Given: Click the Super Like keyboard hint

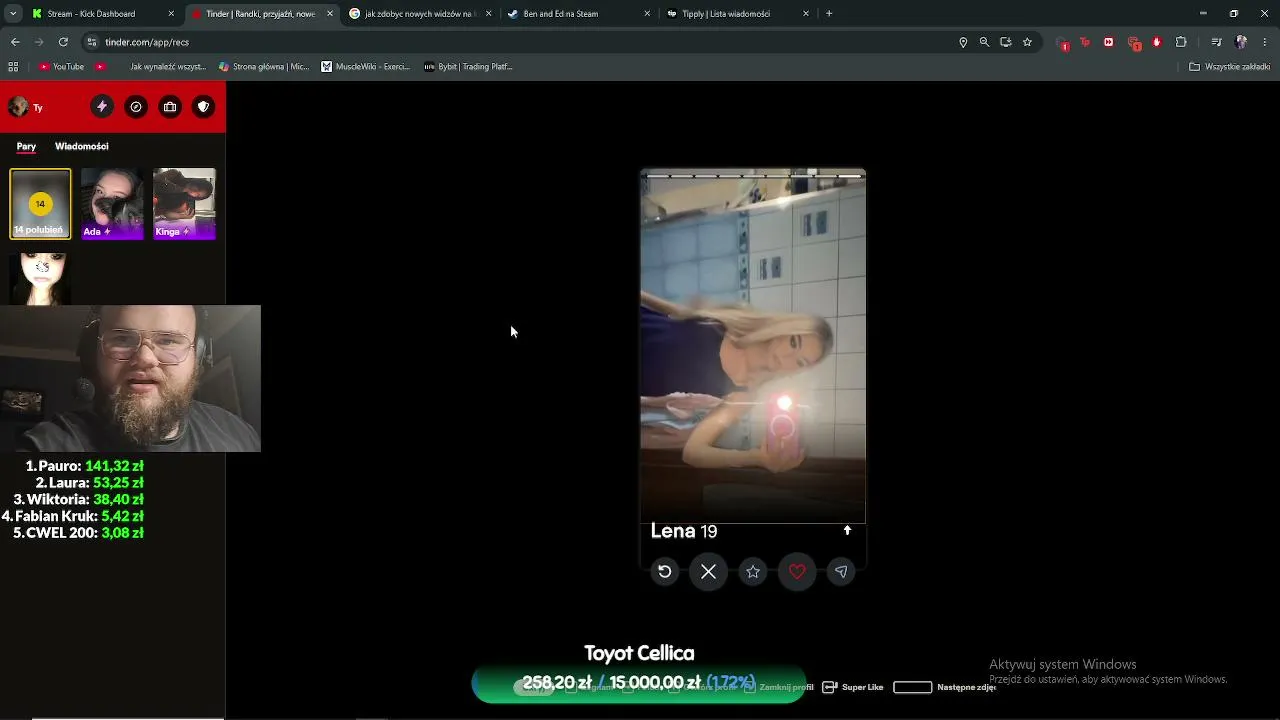Looking at the screenshot, I should (853, 687).
